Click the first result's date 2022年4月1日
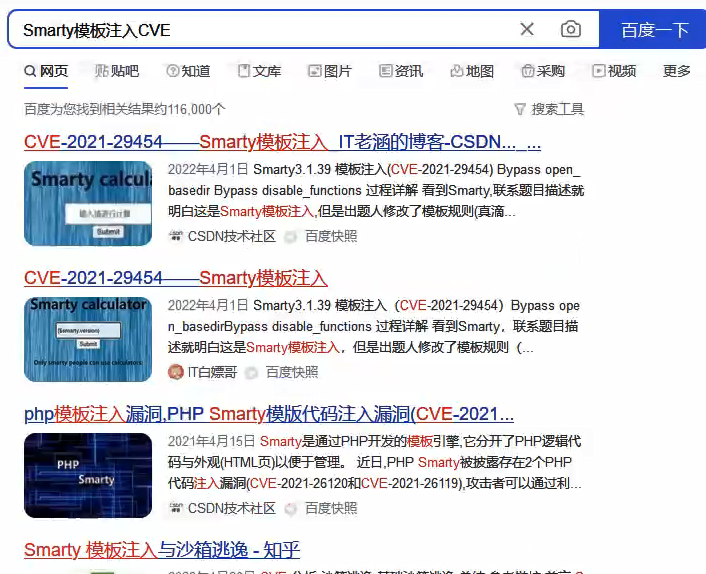The height and width of the screenshot is (574, 706). pos(208,169)
